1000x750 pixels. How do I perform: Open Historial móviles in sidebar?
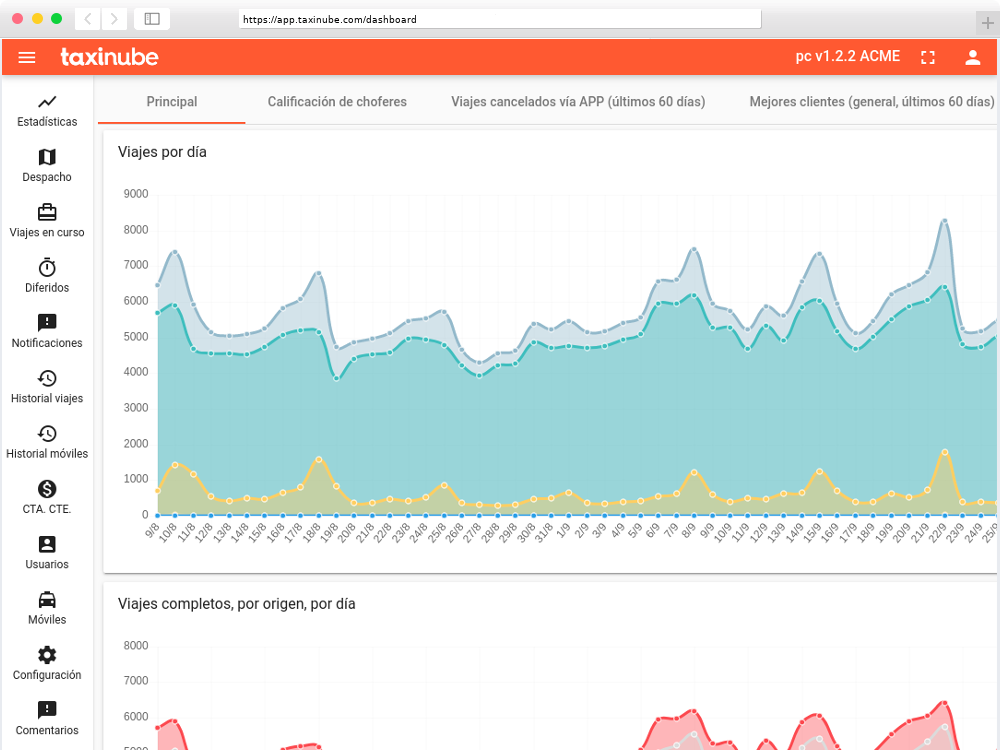click(47, 434)
